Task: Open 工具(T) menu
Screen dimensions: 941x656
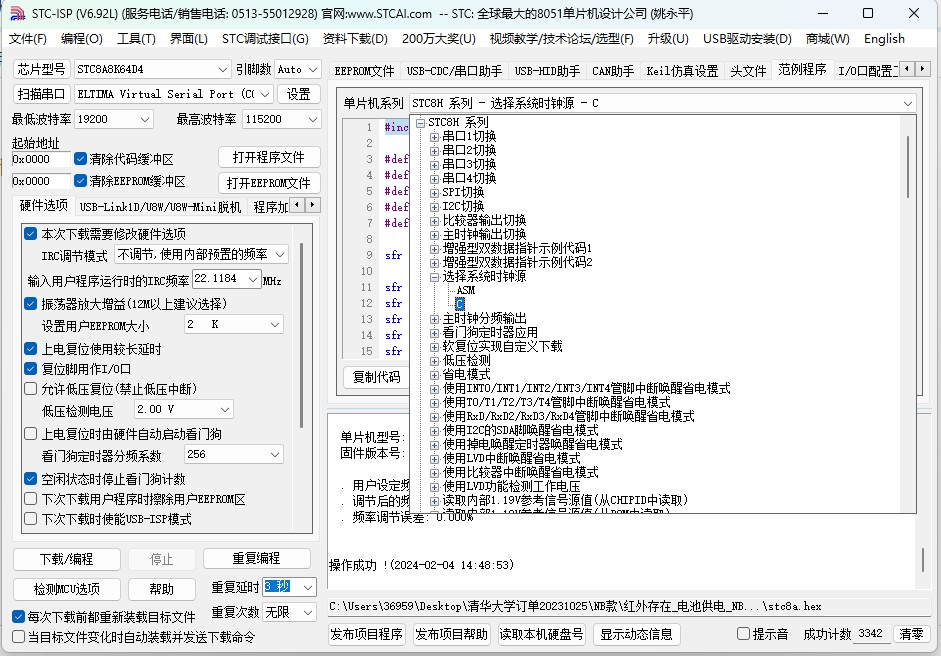Action: pos(136,39)
